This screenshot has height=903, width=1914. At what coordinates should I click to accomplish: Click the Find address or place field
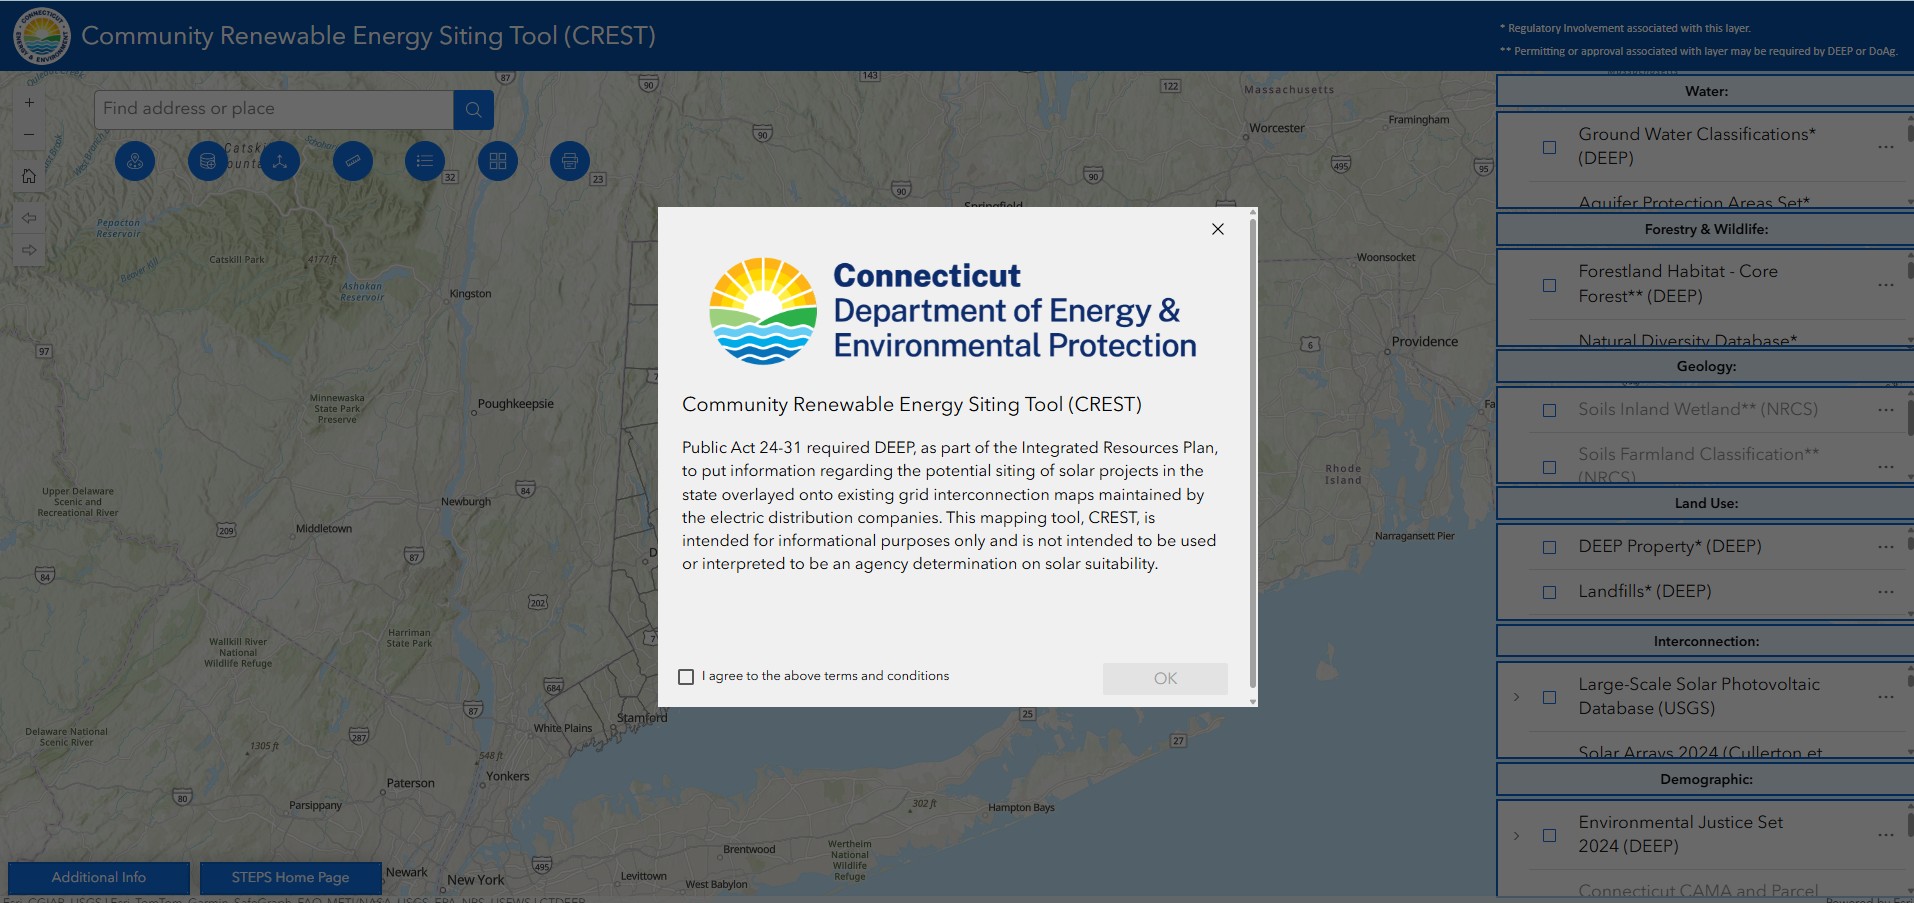pos(273,109)
